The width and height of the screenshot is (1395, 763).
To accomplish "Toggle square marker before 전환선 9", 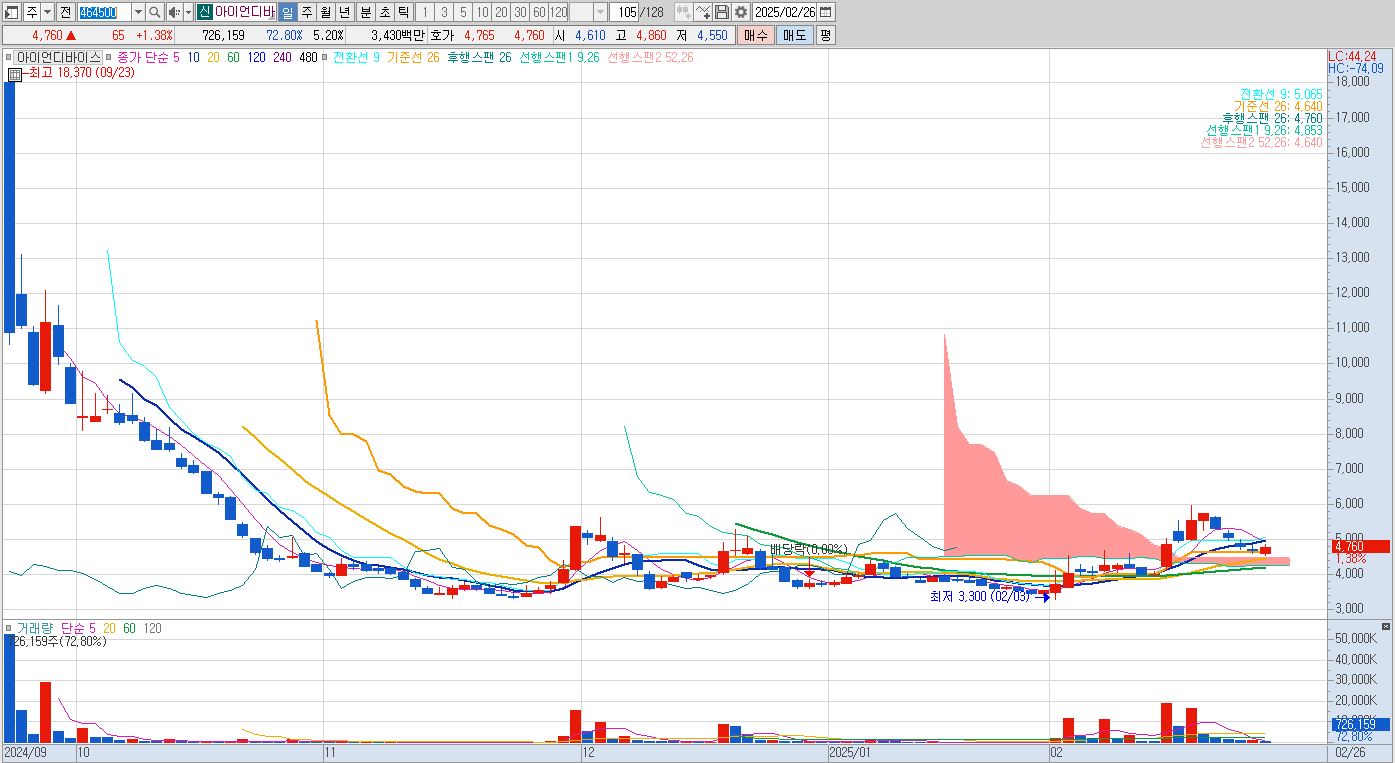I will pyautogui.click(x=325, y=58).
